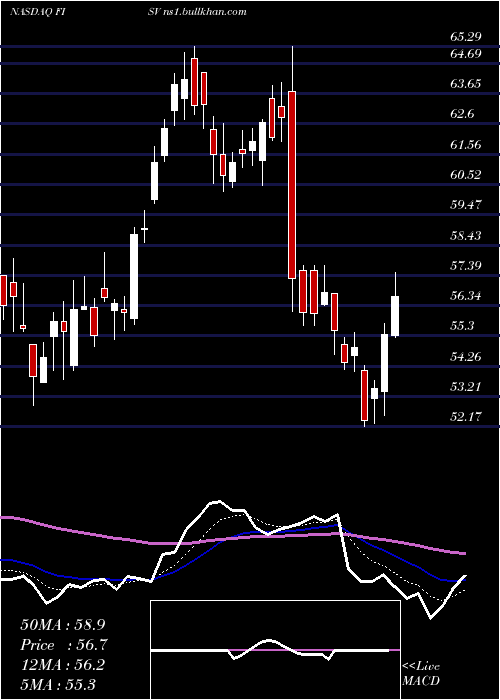The height and width of the screenshot is (700, 500).
Task: Click the 65.29 price axis label
Action: click(466, 37)
